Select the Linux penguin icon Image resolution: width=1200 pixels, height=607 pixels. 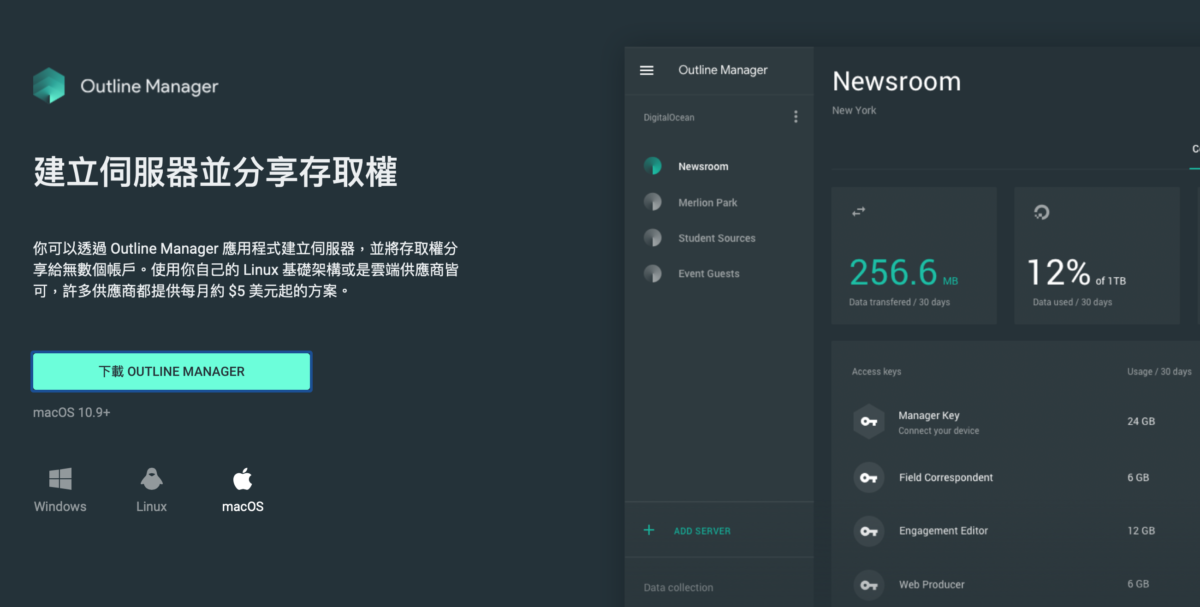pyautogui.click(x=151, y=478)
